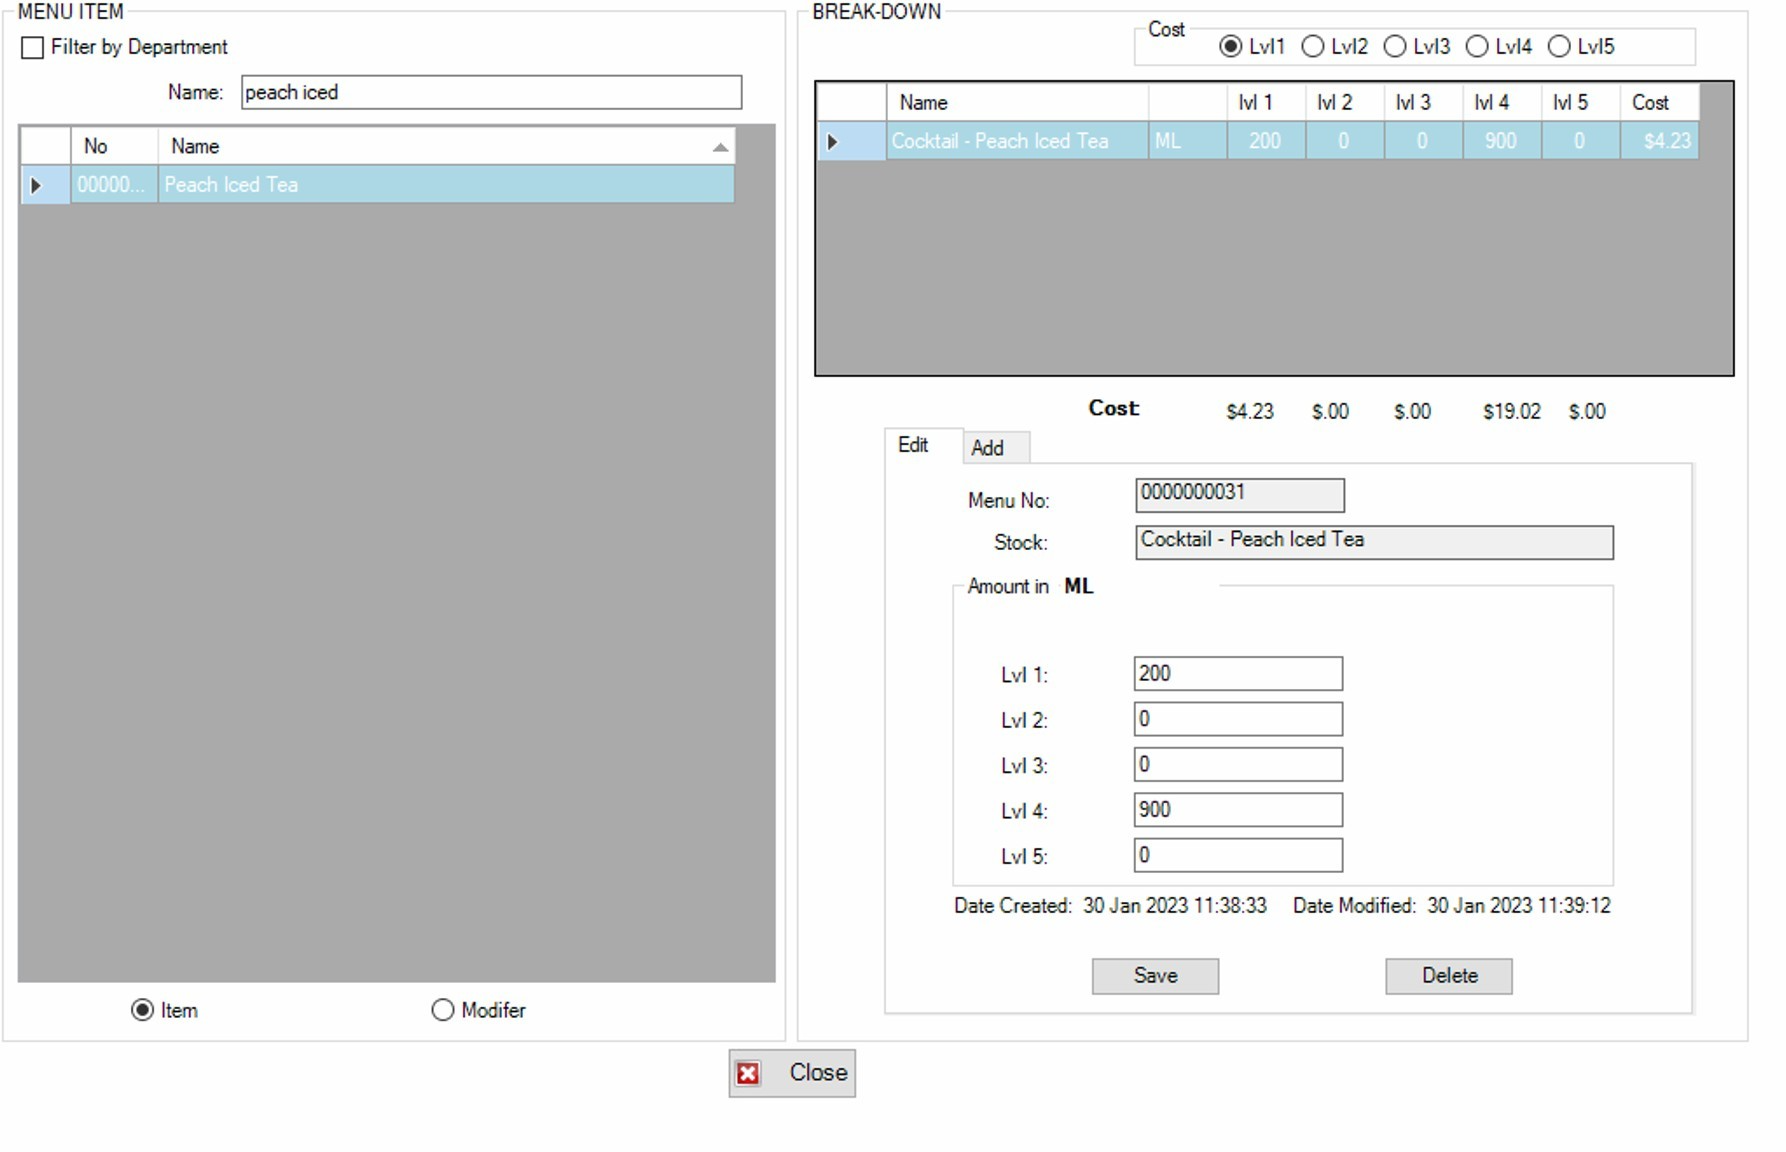Click the menu item Name search field
Image resolution: width=1786 pixels, height=1152 pixels.
pyautogui.click(x=490, y=93)
